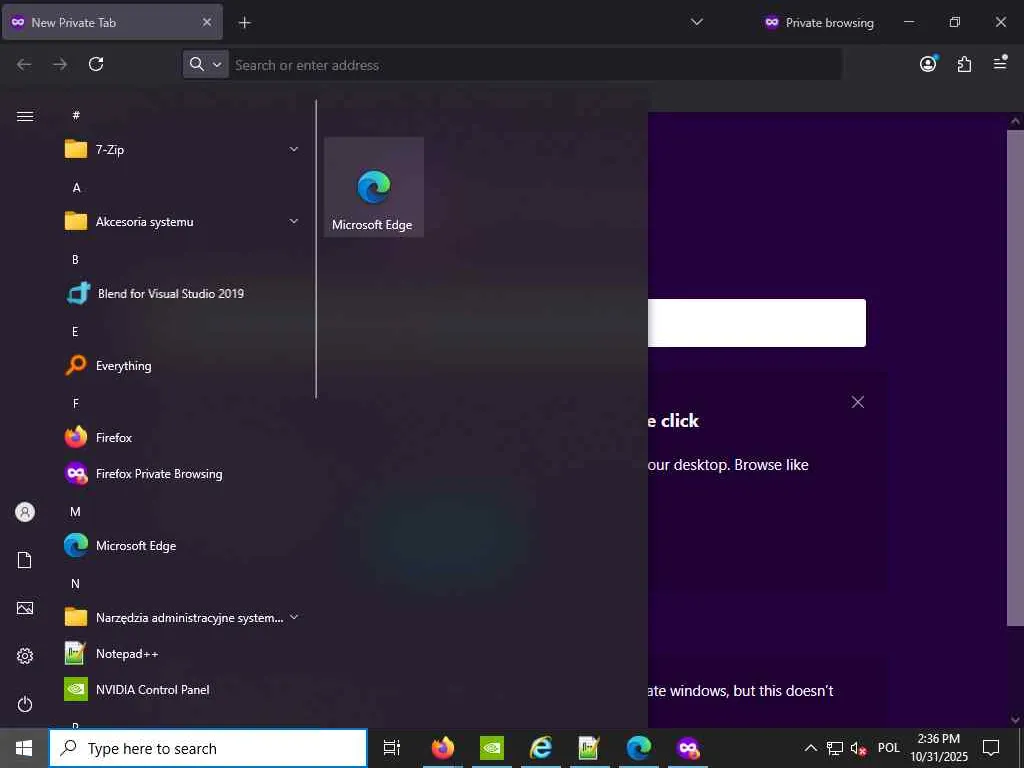The width and height of the screenshot is (1024, 768).
Task: Jump to the # letter header
Action: [x=76, y=116]
